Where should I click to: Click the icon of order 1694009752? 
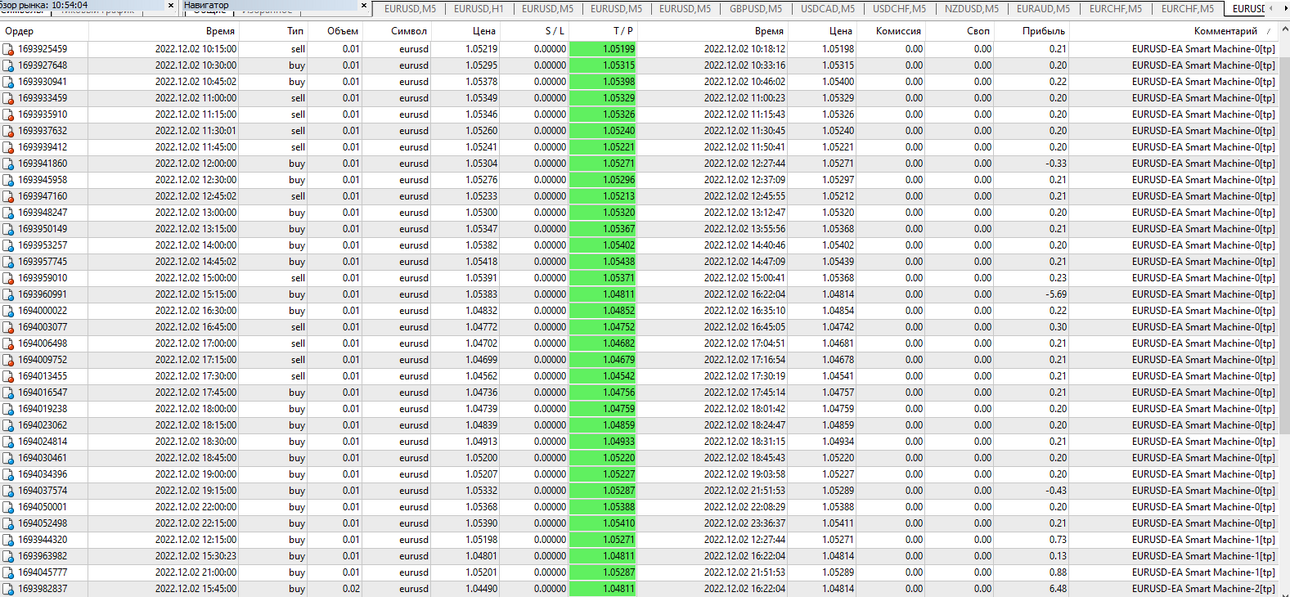click(9, 359)
